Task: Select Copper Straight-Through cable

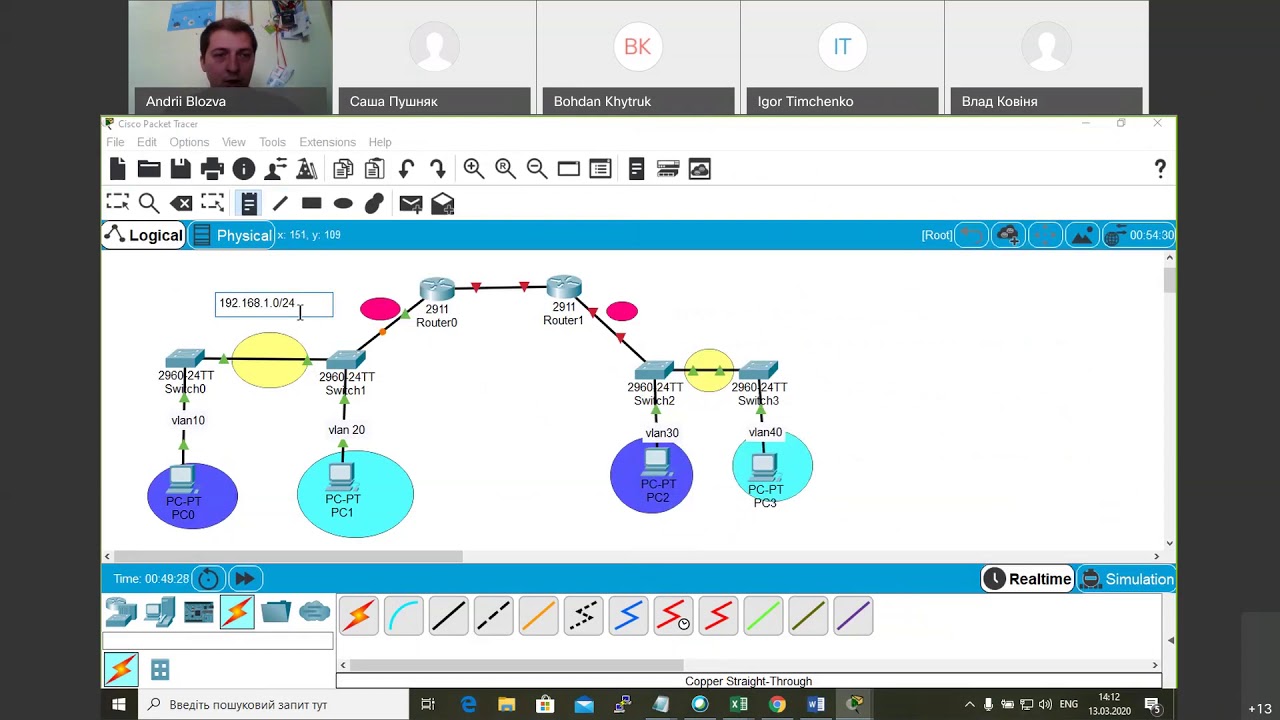Action: pos(449,616)
